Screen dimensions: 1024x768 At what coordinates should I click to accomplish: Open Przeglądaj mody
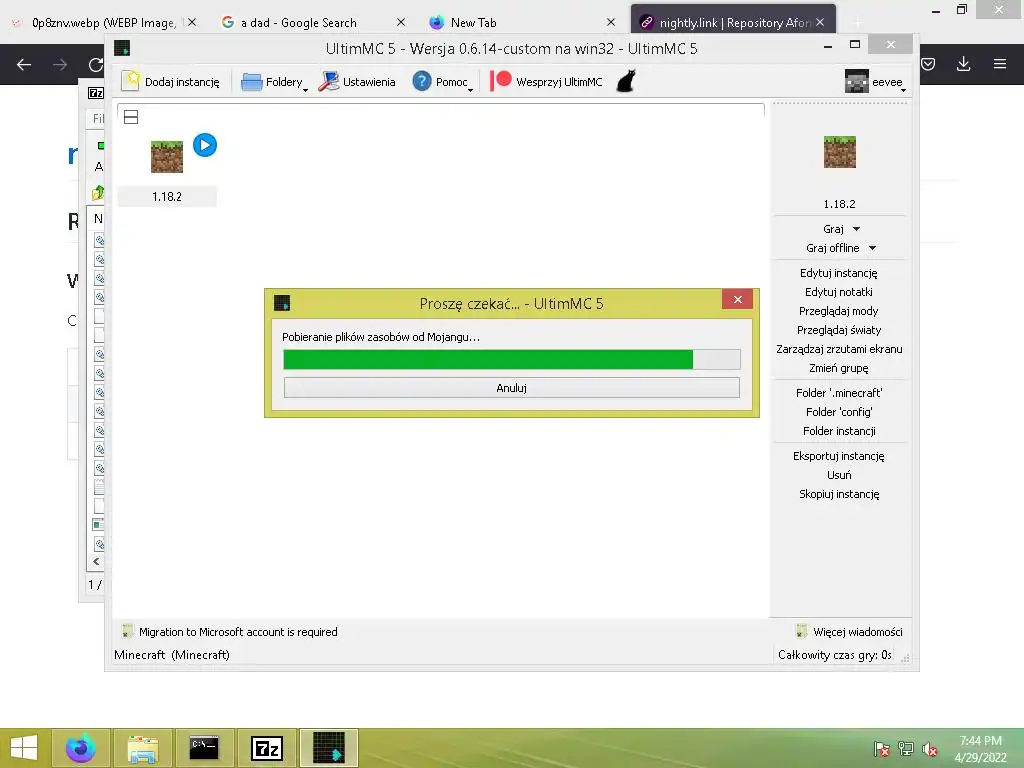839,311
